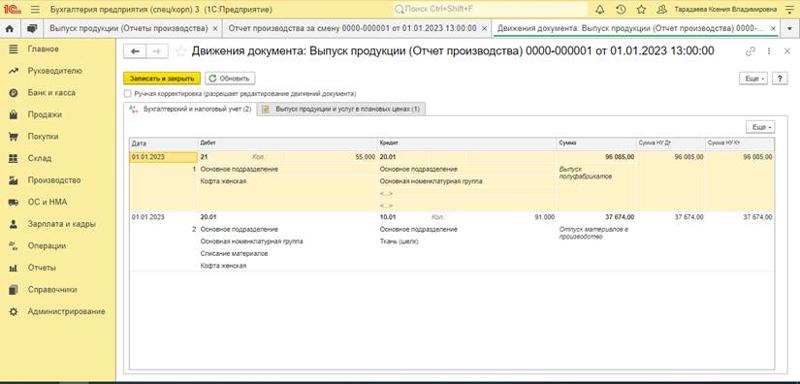Click the home page icon
Viewport: 800px width, 384px height.
[9, 29]
